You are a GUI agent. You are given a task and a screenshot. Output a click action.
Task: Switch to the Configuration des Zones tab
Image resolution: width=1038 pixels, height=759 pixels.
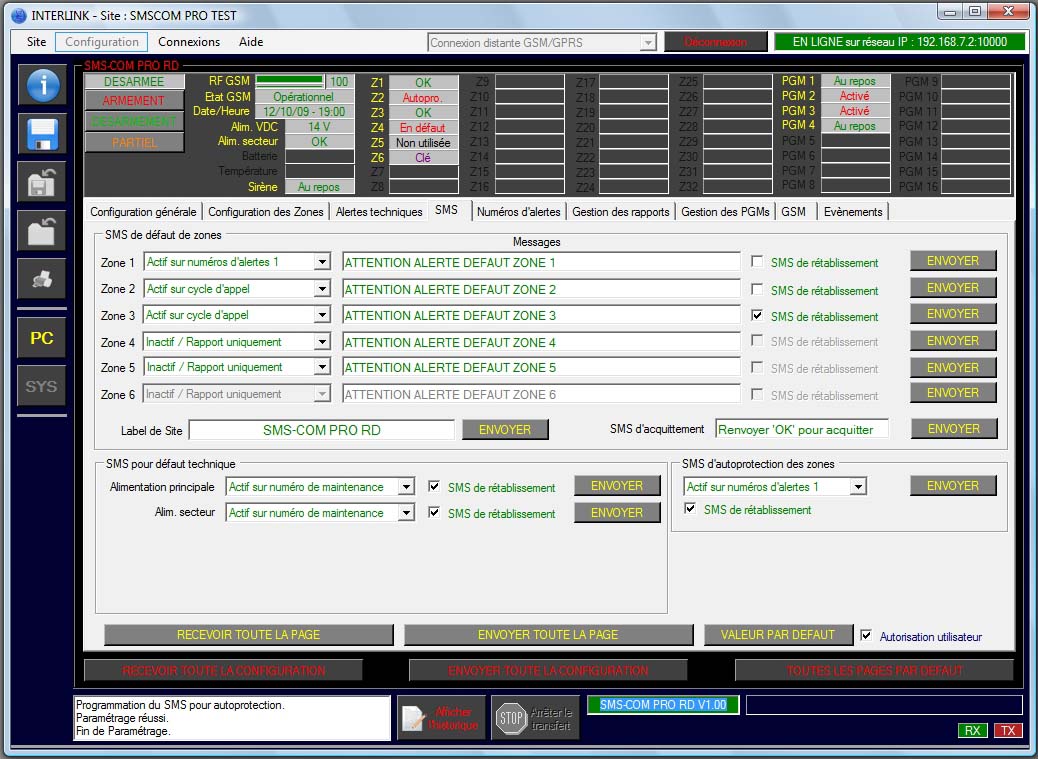click(x=265, y=212)
